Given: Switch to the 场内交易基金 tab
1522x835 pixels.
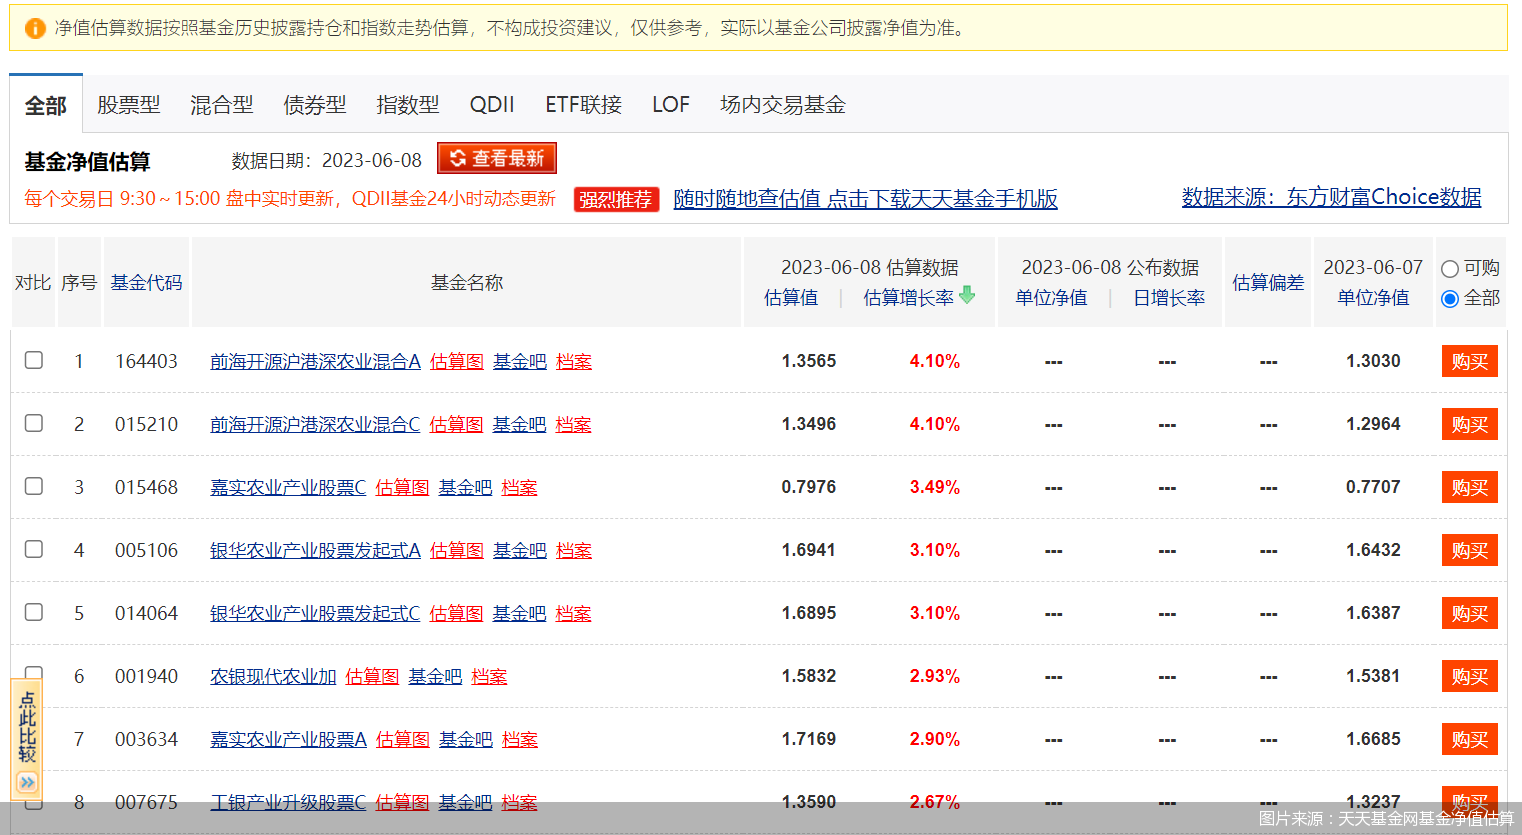Looking at the screenshot, I should 783,104.
